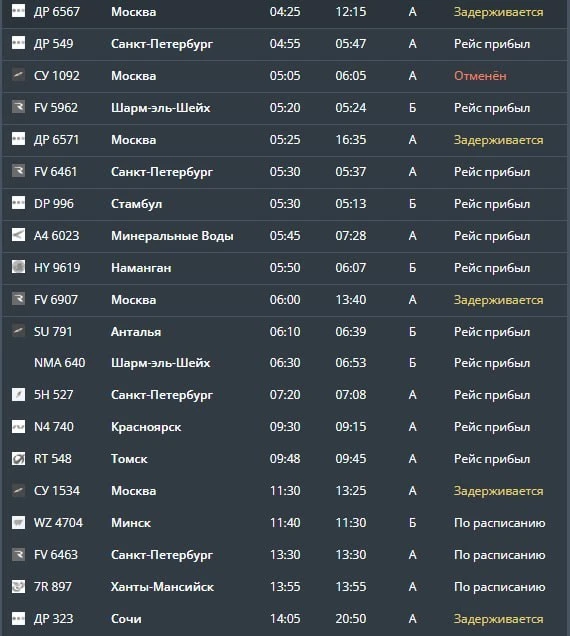The height and width of the screenshot is (636, 570).
Task: Click По расписанию status for Минск flight
Action: [499, 523]
